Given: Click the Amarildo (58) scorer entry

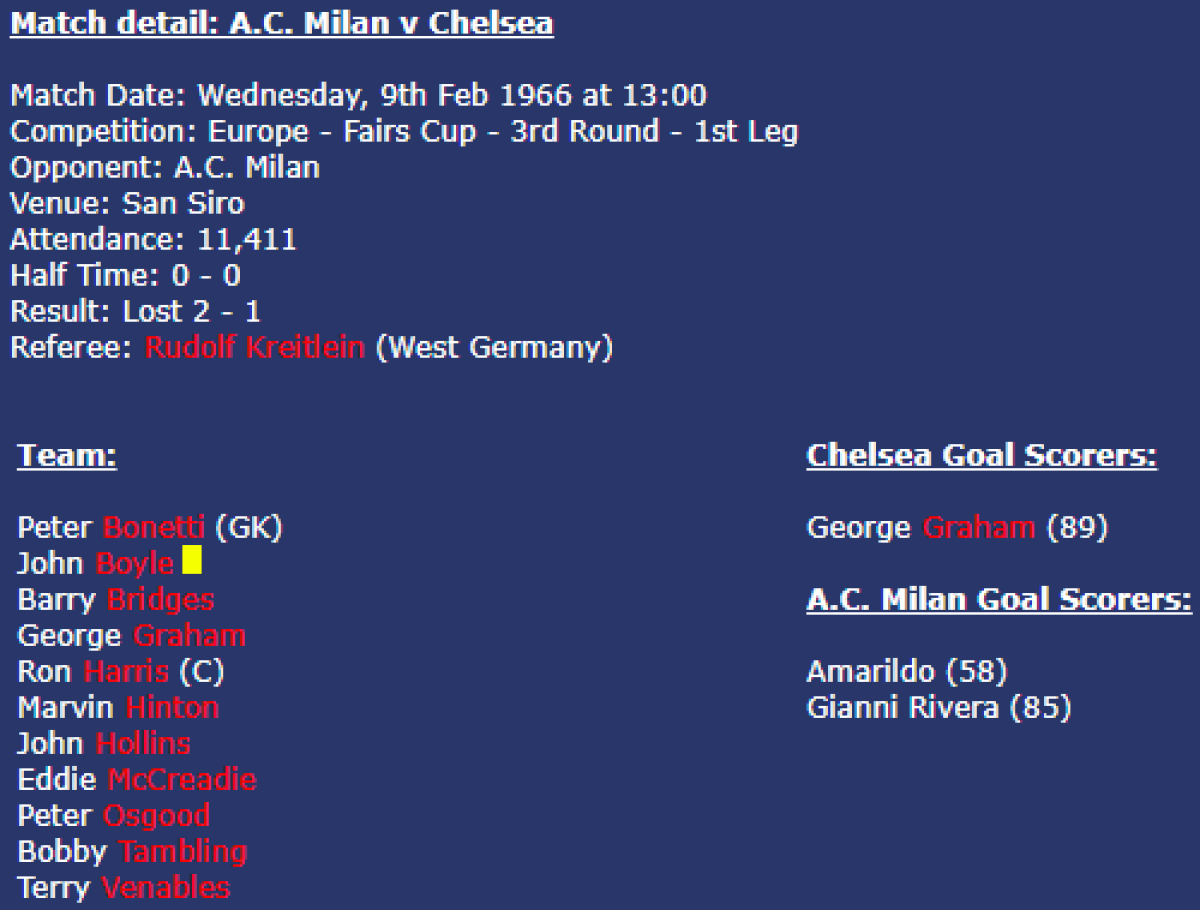Looking at the screenshot, I should coord(906,671).
